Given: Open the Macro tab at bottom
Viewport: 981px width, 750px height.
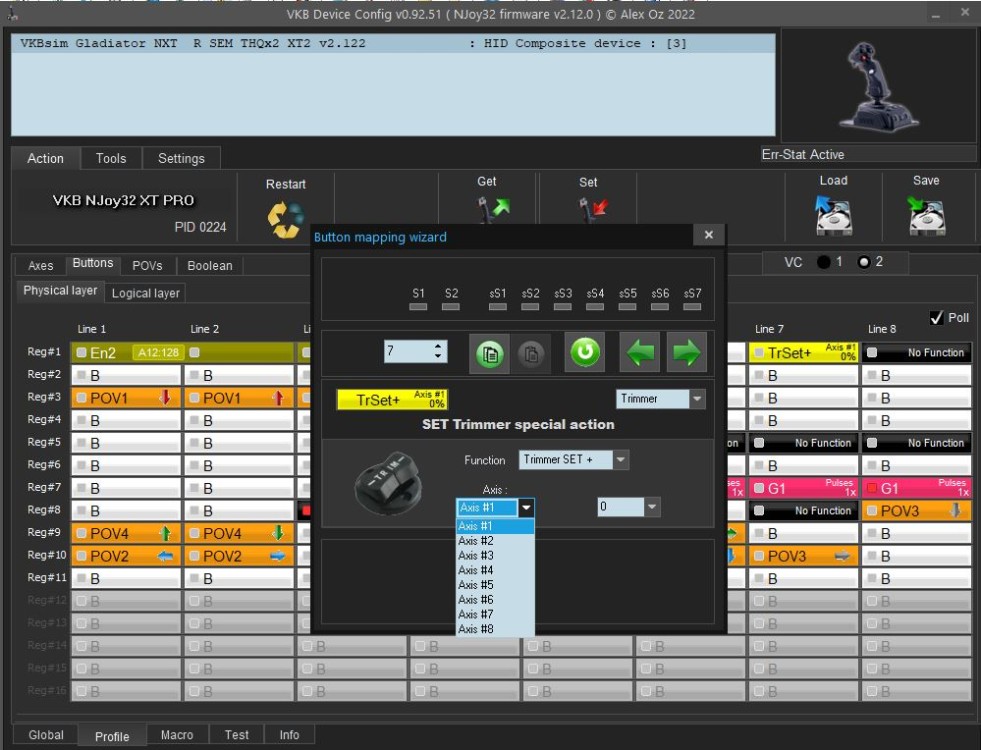Looking at the screenshot, I should 177,735.
